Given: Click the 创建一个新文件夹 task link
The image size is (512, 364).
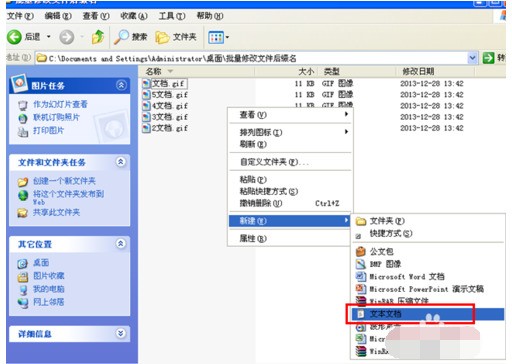Looking at the screenshot, I should tap(64, 181).
